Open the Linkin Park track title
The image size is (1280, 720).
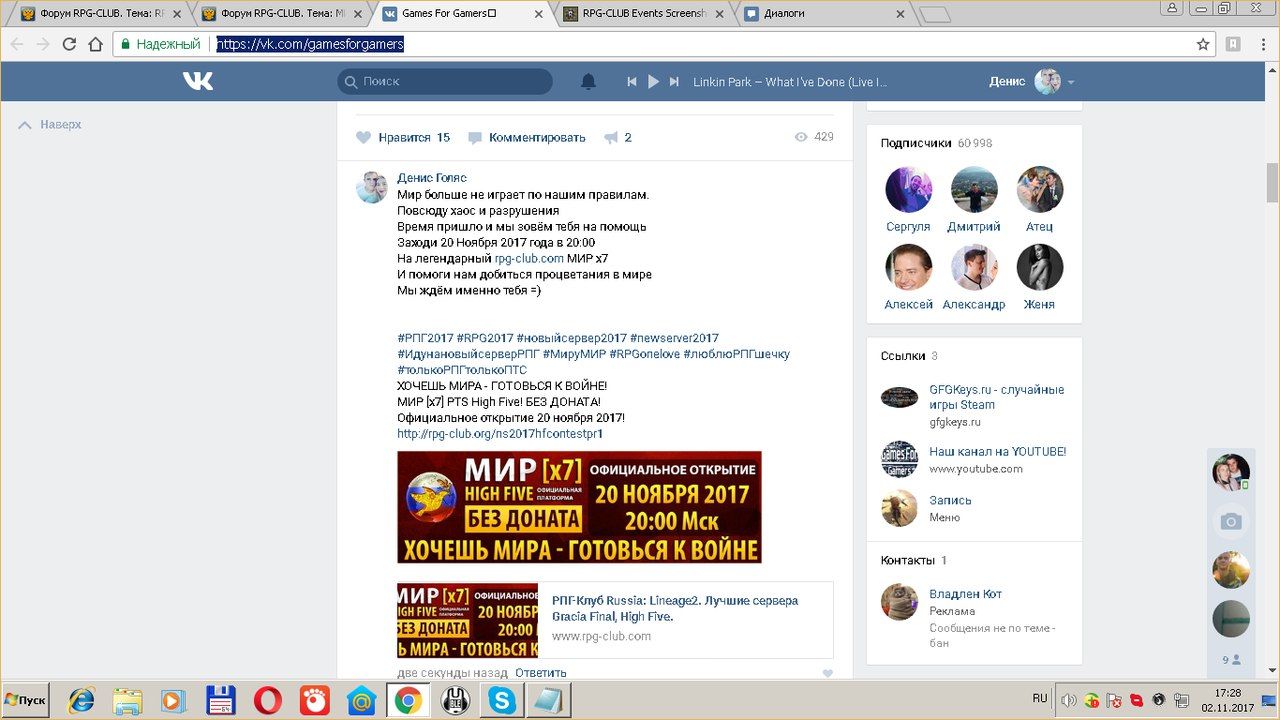(790, 82)
